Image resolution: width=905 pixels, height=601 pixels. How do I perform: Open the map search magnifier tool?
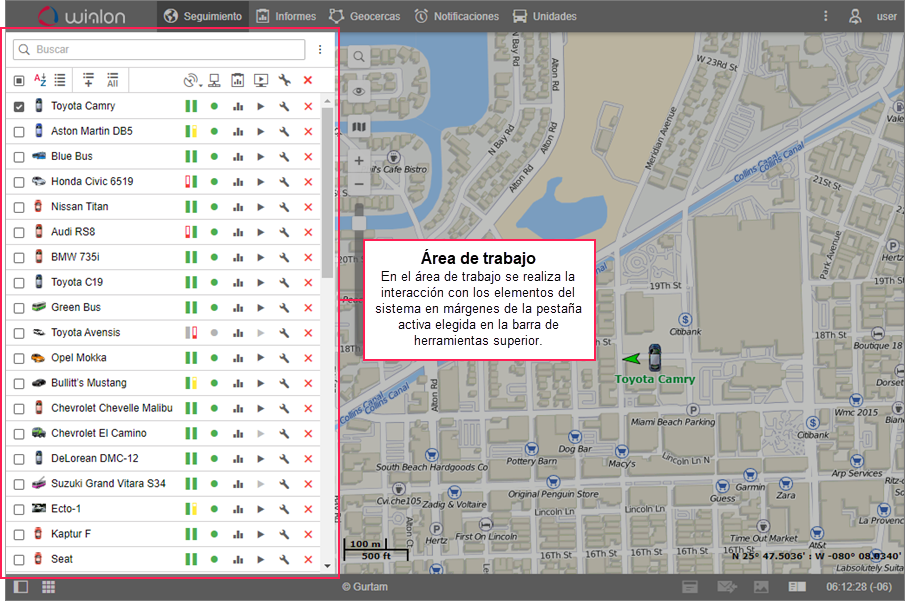359,57
